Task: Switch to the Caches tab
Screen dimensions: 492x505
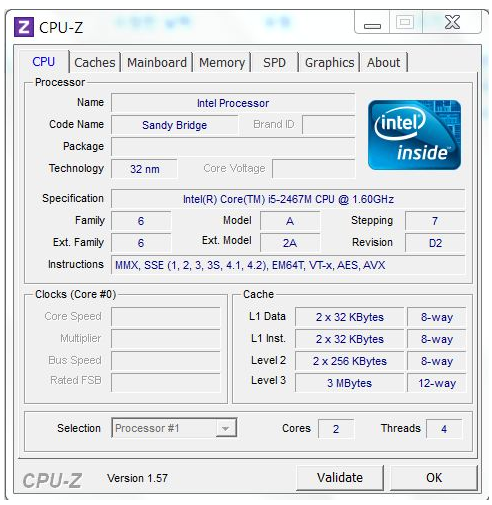Action: pos(95,62)
